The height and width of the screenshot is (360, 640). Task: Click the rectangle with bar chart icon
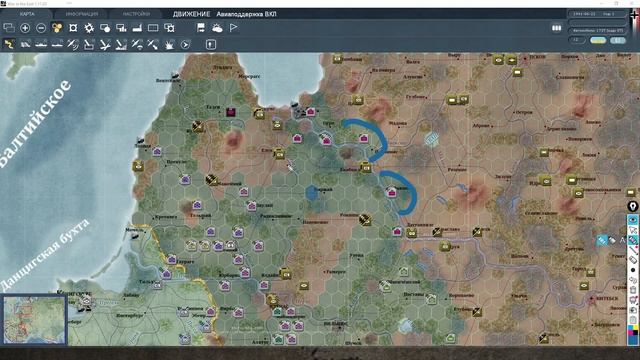[121, 28]
